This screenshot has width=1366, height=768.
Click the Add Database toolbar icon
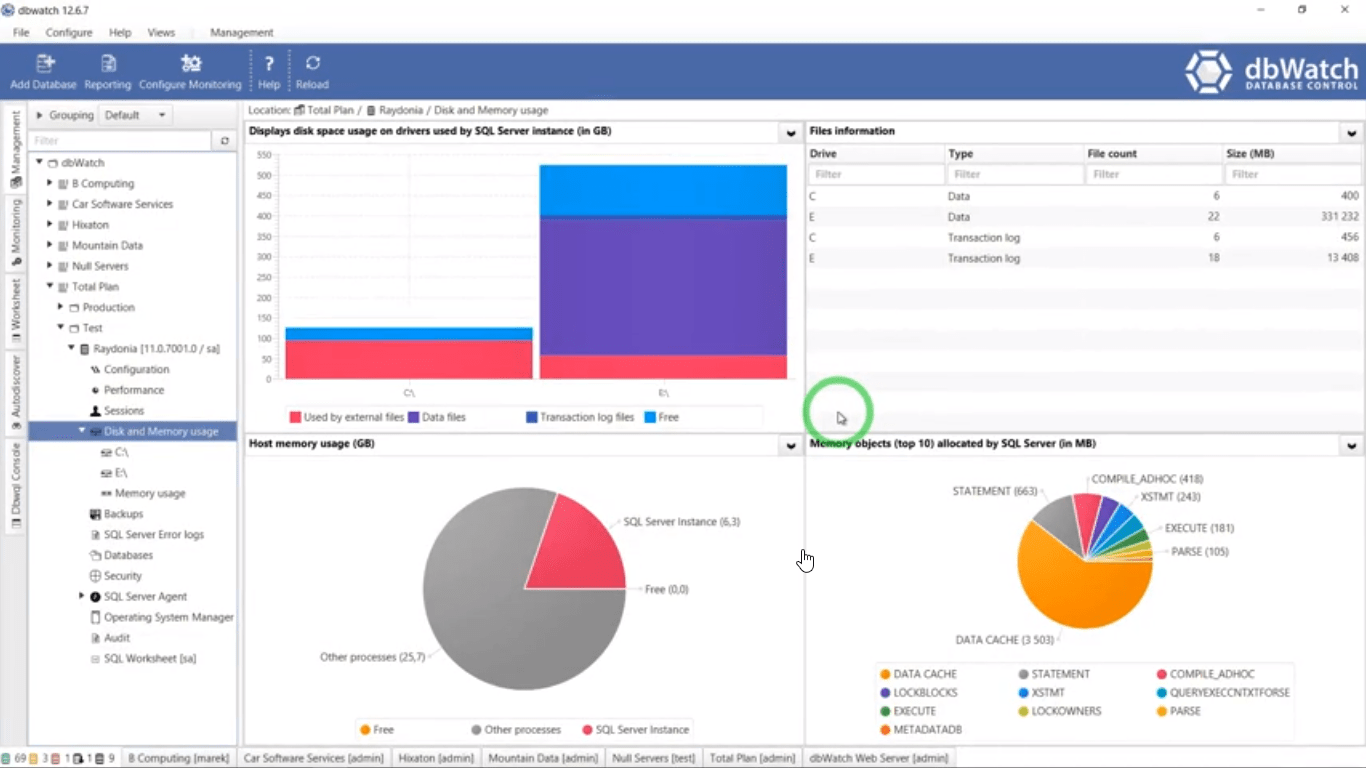44,63
